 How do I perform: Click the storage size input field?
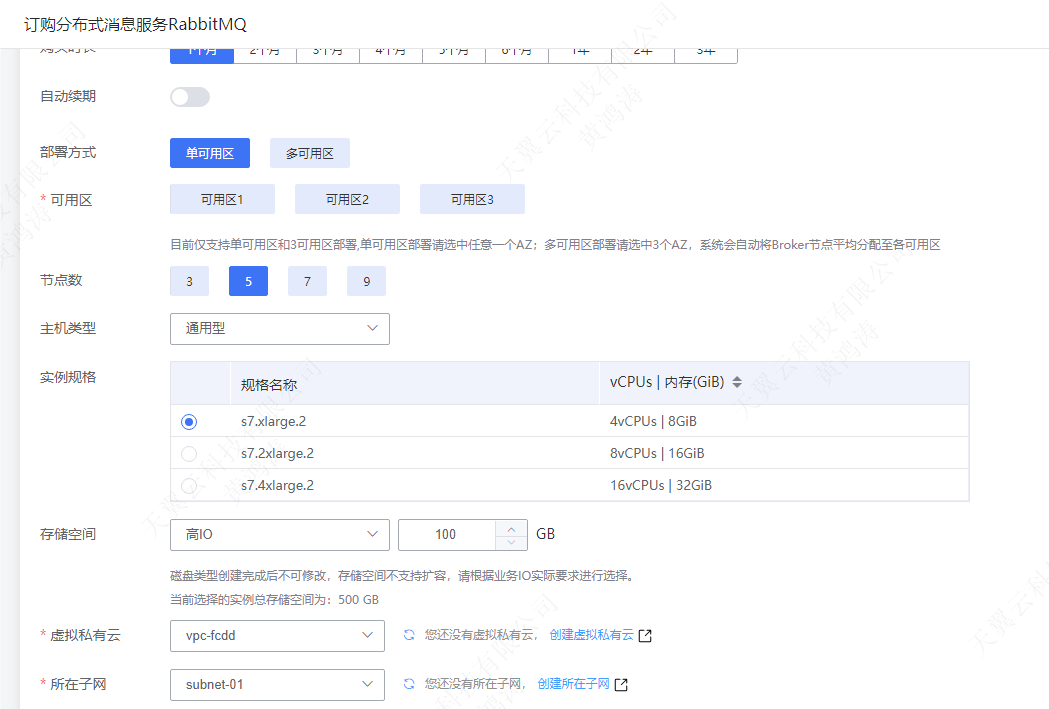point(446,535)
